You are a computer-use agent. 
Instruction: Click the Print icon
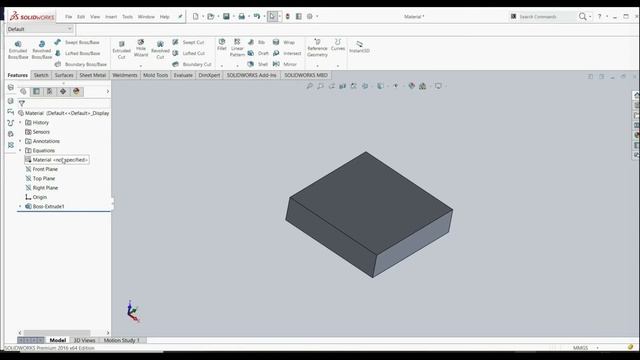coord(242,16)
